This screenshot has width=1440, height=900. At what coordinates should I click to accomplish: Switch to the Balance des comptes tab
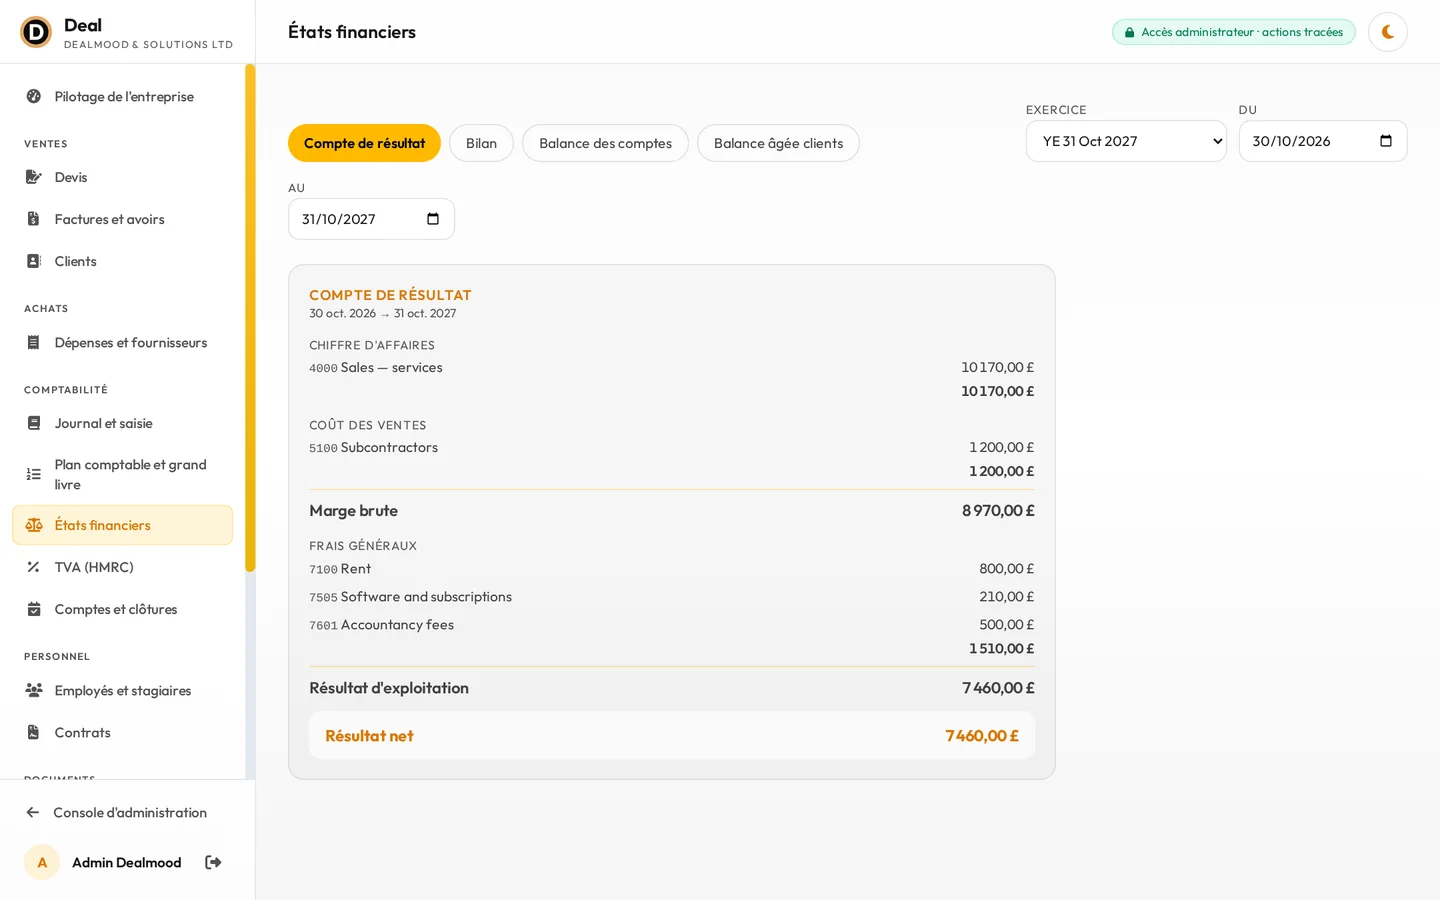pos(605,143)
